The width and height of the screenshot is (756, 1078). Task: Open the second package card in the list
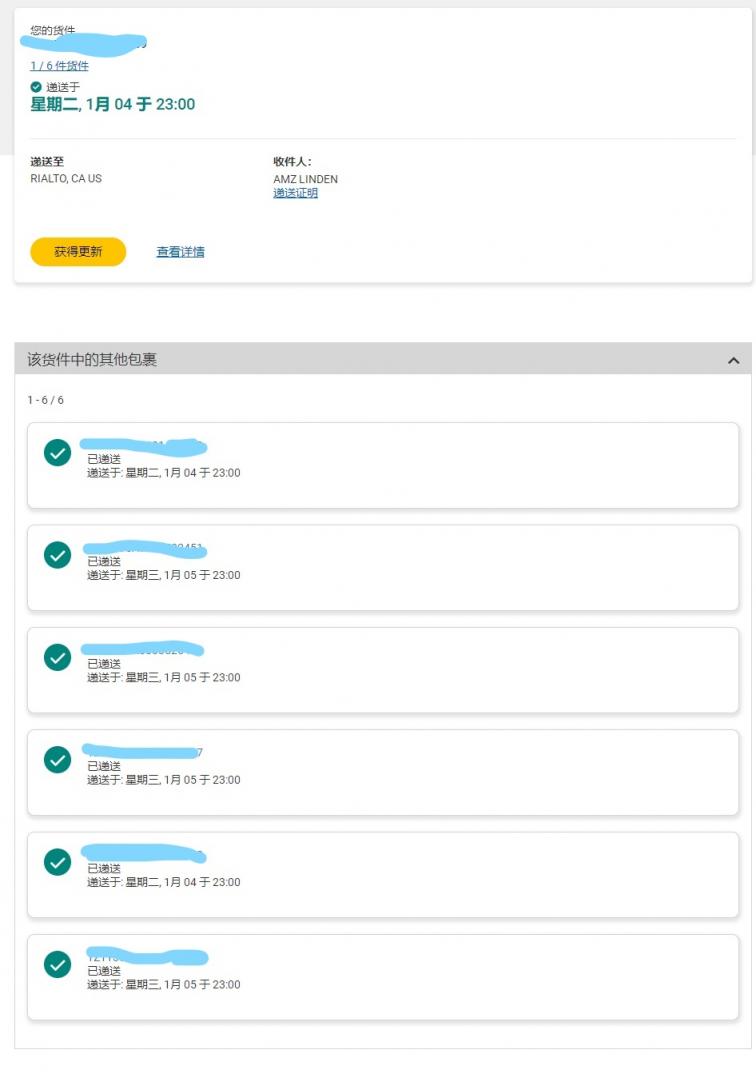[383, 568]
